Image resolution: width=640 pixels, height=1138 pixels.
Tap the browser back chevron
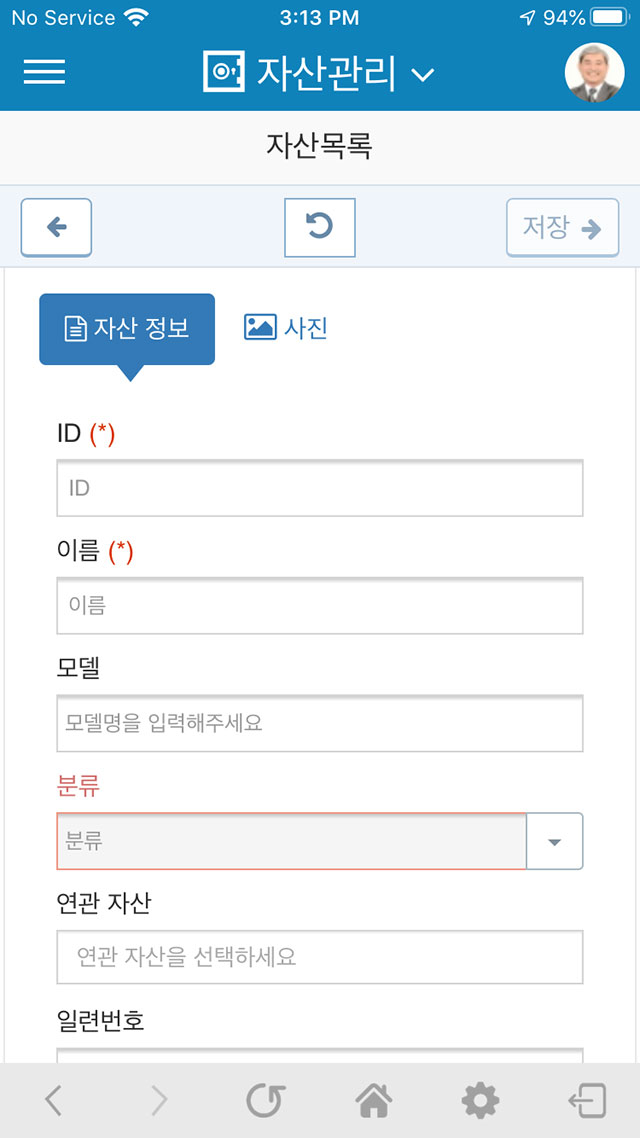[52, 1101]
